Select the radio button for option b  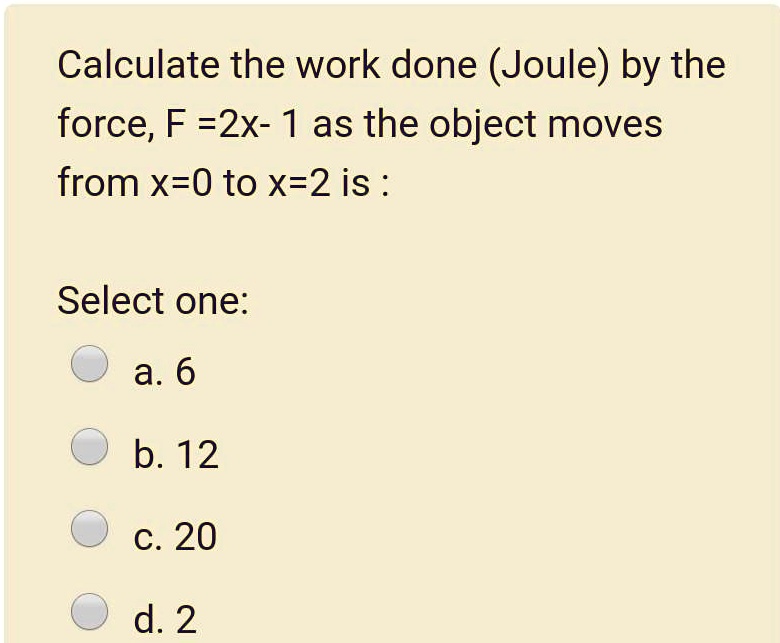click(90, 447)
